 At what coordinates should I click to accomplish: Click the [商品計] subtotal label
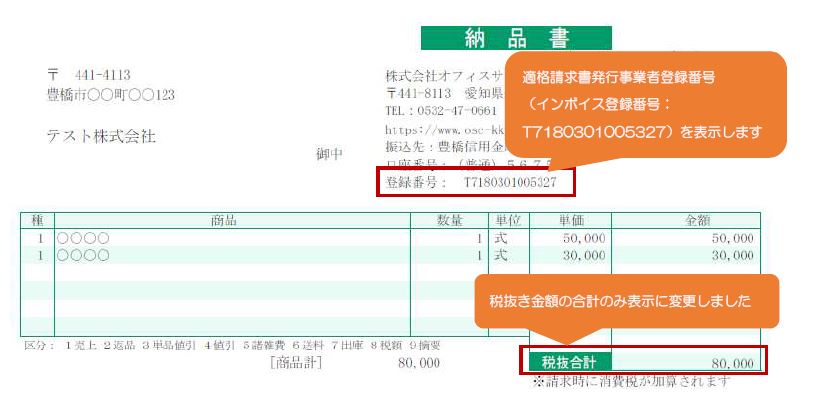(295, 363)
